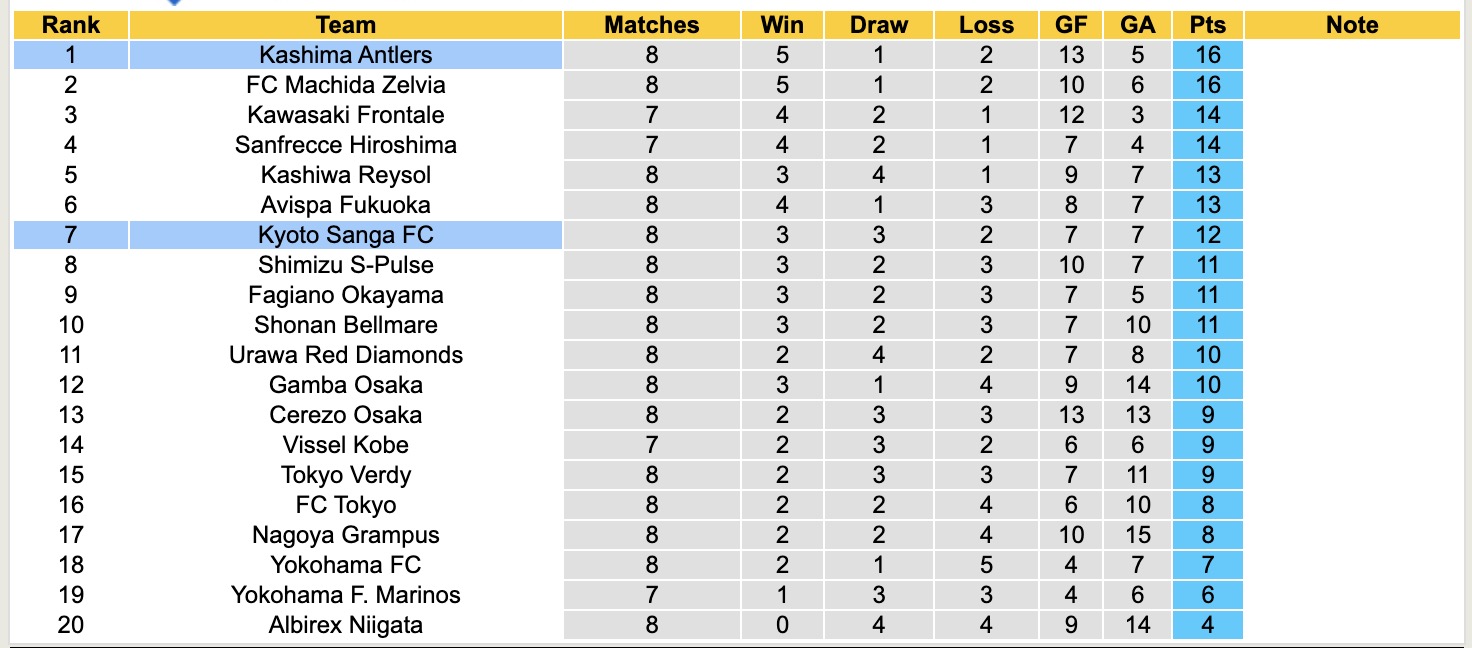Select the Kyoto Sanga FC row
The height and width of the screenshot is (648, 1472).
[x=345, y=235]
